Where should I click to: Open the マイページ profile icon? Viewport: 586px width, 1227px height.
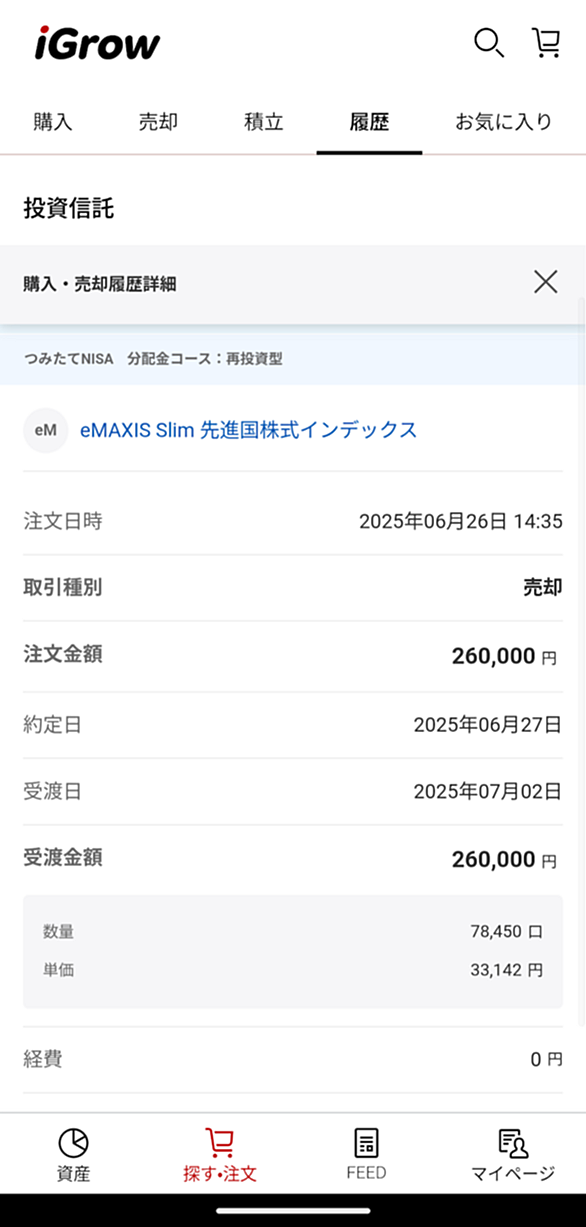coord(513,1142)
